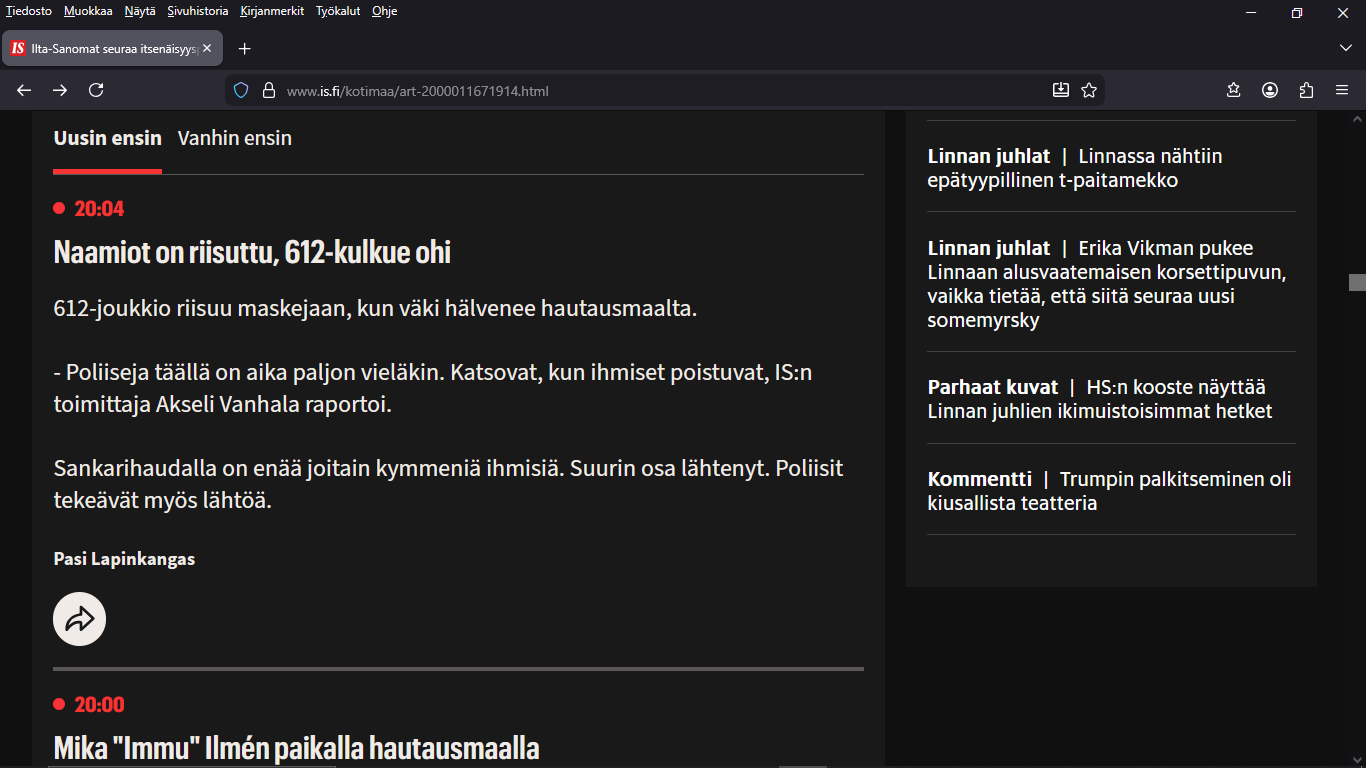Close the Ilta-Sanomat tab

coord(207,48)
